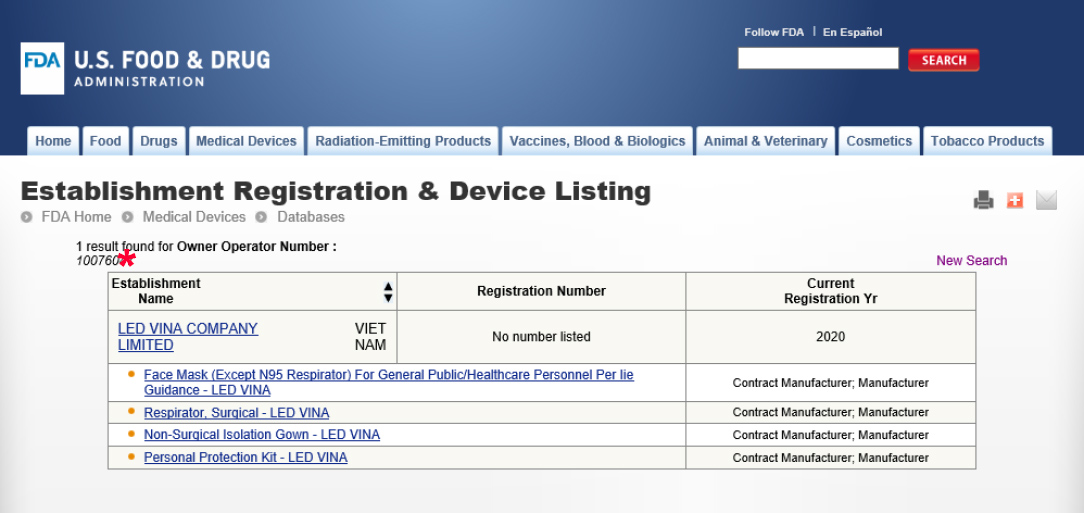Open the Food tab

105,141
